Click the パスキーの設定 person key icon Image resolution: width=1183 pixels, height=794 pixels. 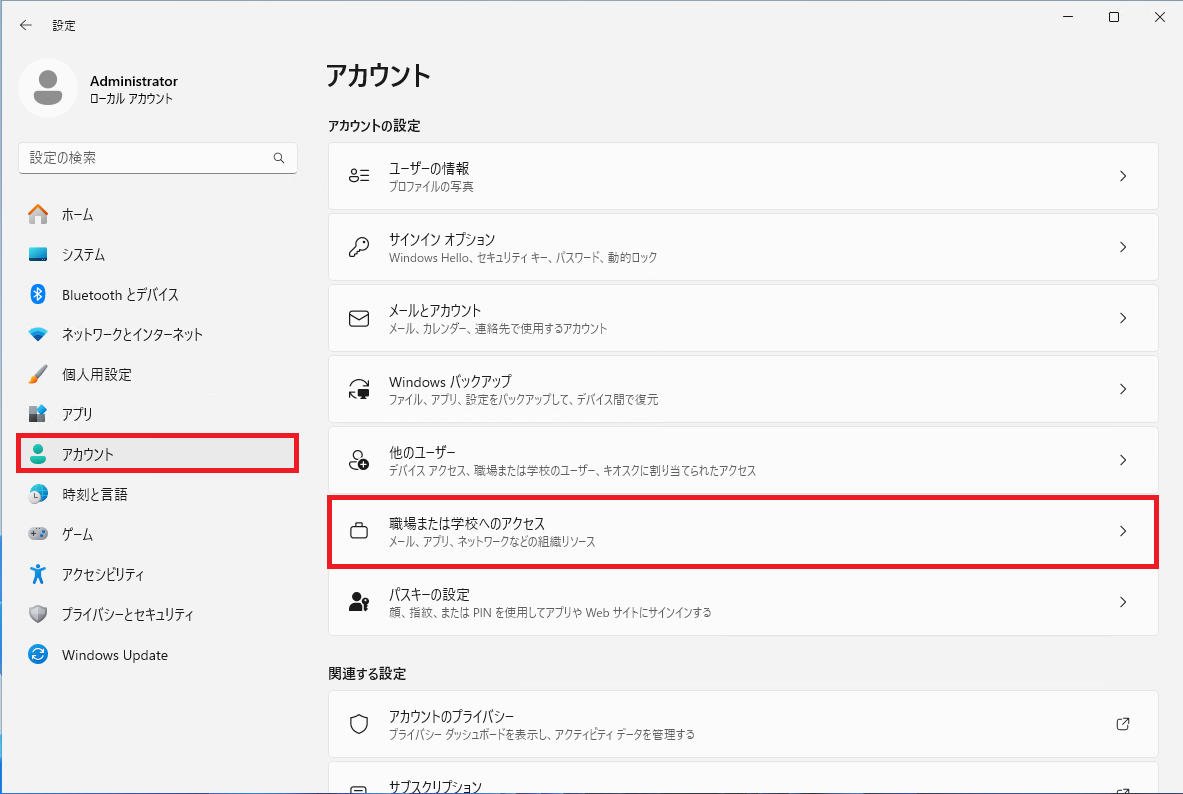tap(359, 602)
